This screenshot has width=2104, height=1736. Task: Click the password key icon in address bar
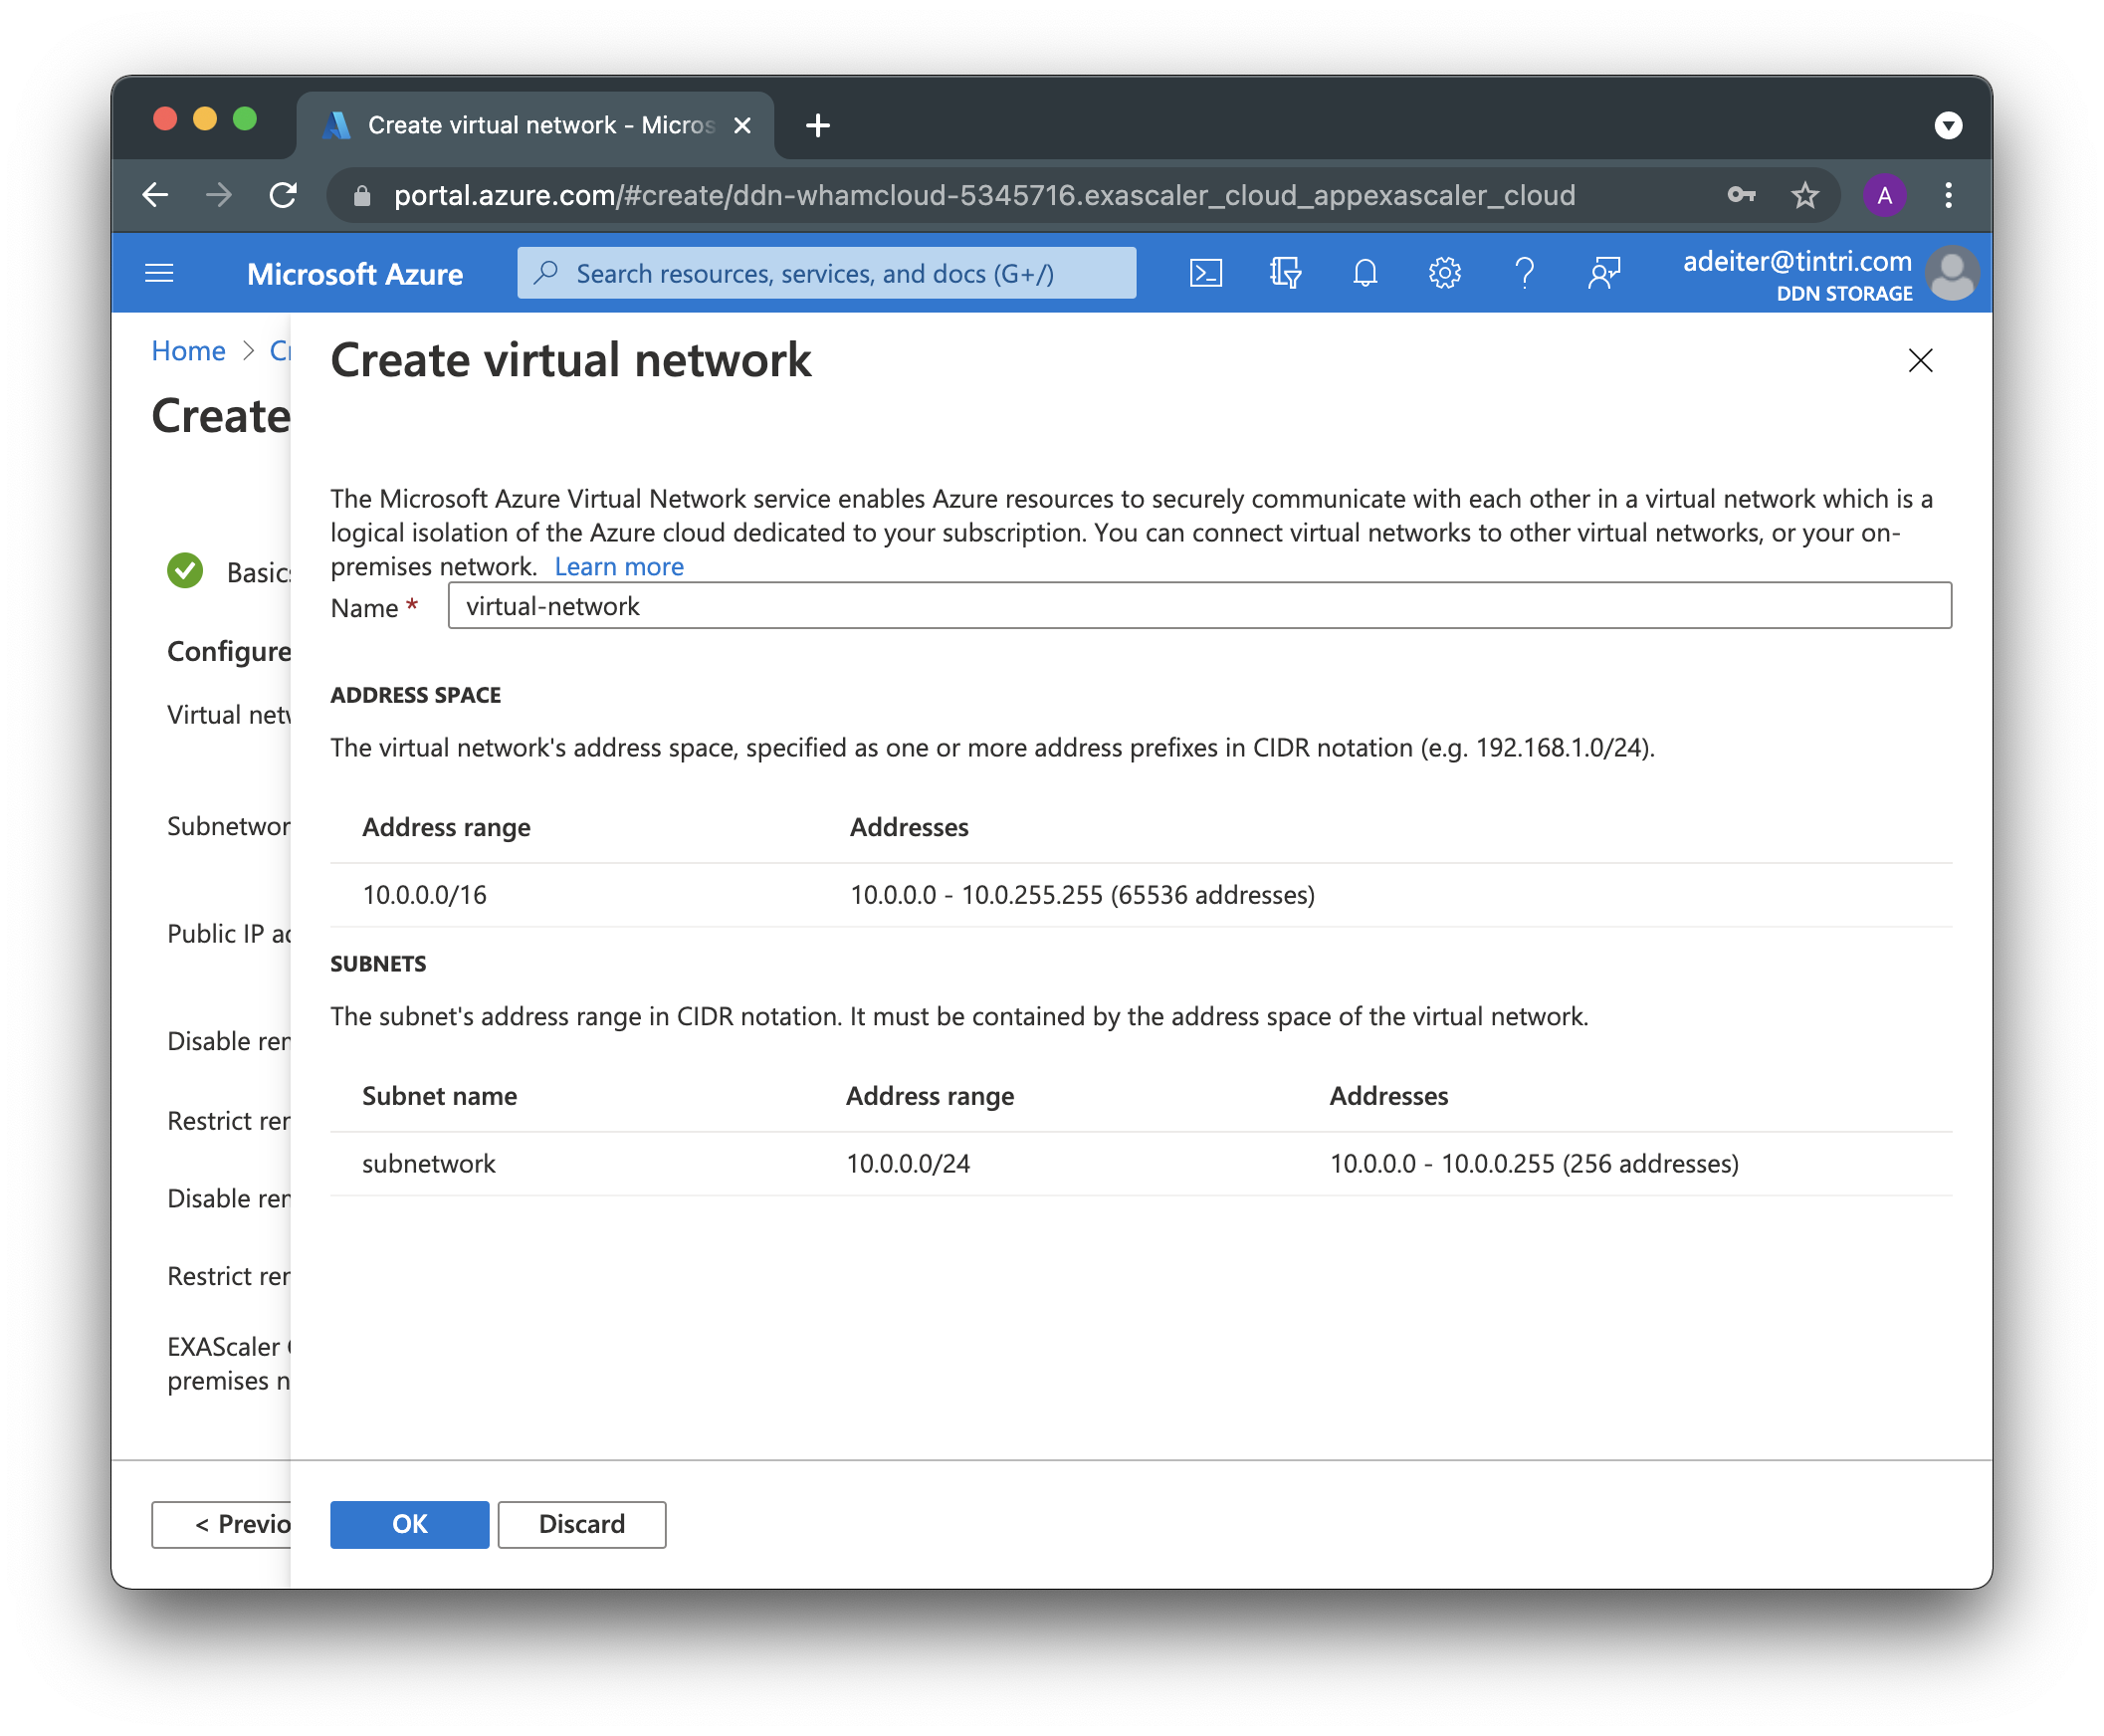tap(1741, 195)
